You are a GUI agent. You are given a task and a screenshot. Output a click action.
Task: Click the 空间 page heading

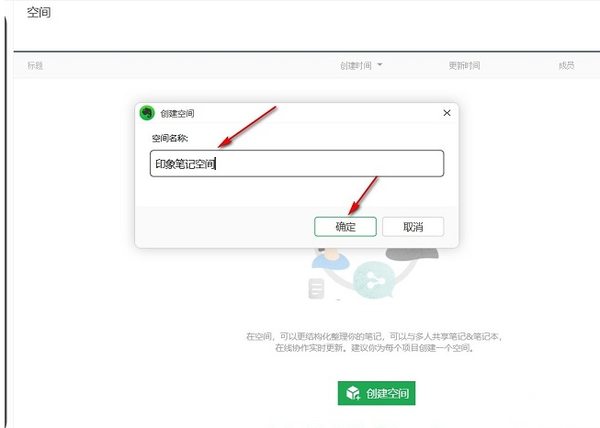[39, 12]
